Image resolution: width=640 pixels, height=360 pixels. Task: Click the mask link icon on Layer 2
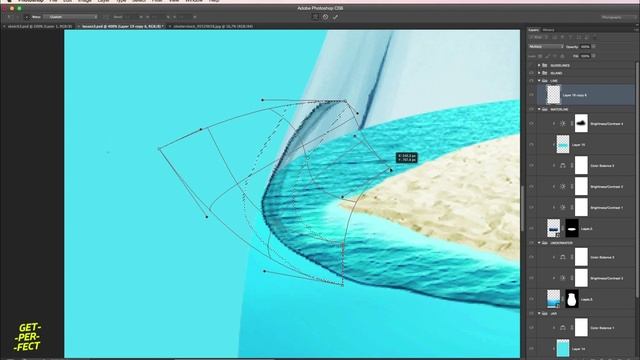pos(562,229)
